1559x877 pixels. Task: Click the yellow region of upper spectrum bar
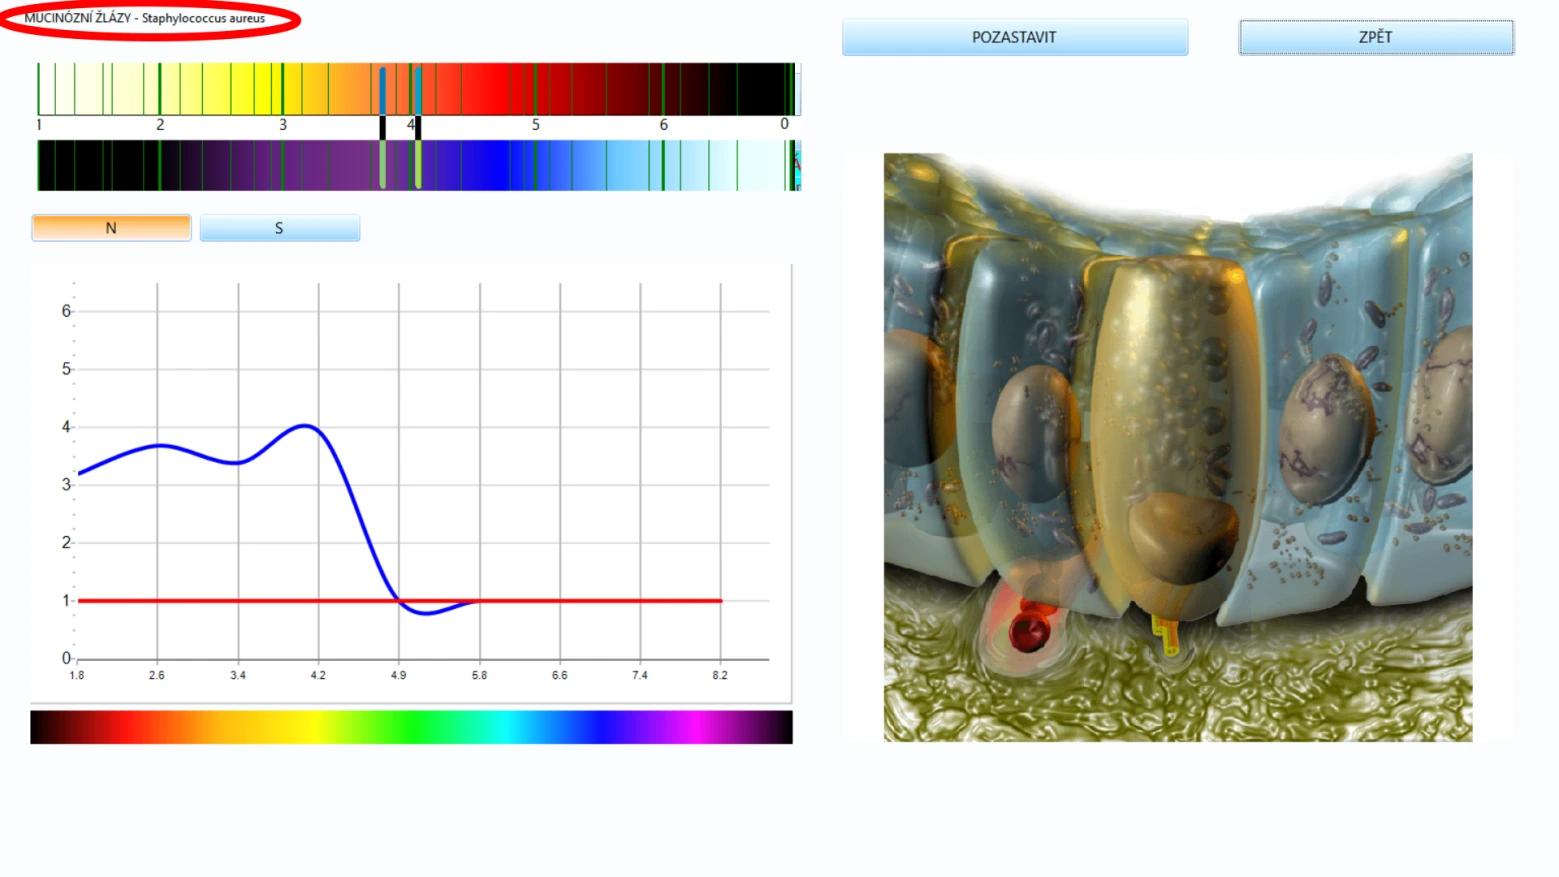[x=240, y=89]
